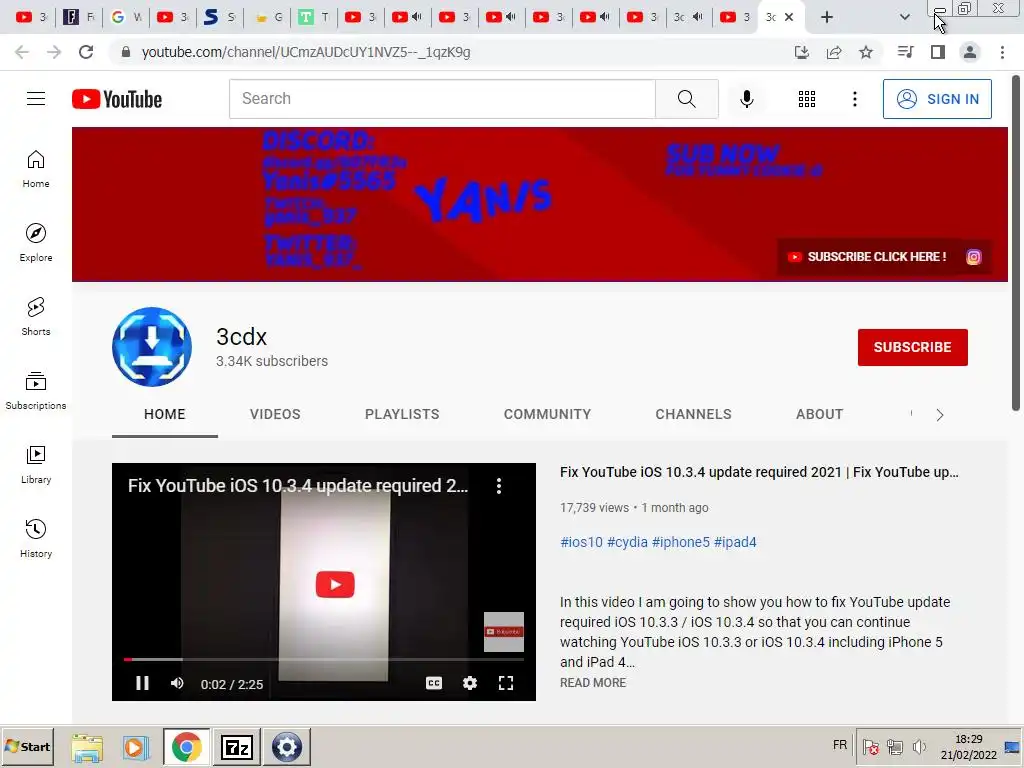This screenshot has width=1024, height=768.
Task: Start voice search with the microphone
Action: pyautogui.click(x=746, y=99)
